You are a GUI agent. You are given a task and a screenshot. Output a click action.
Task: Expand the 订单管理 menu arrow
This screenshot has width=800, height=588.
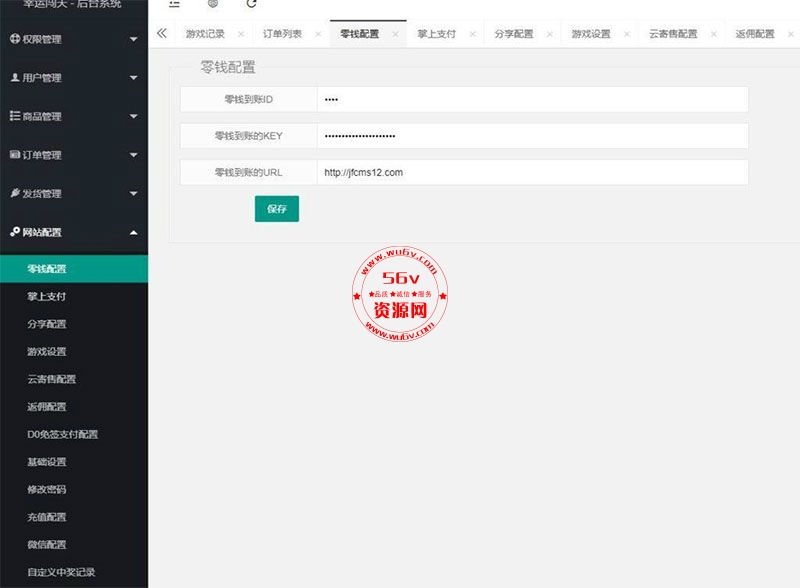(x=134, y=155)
